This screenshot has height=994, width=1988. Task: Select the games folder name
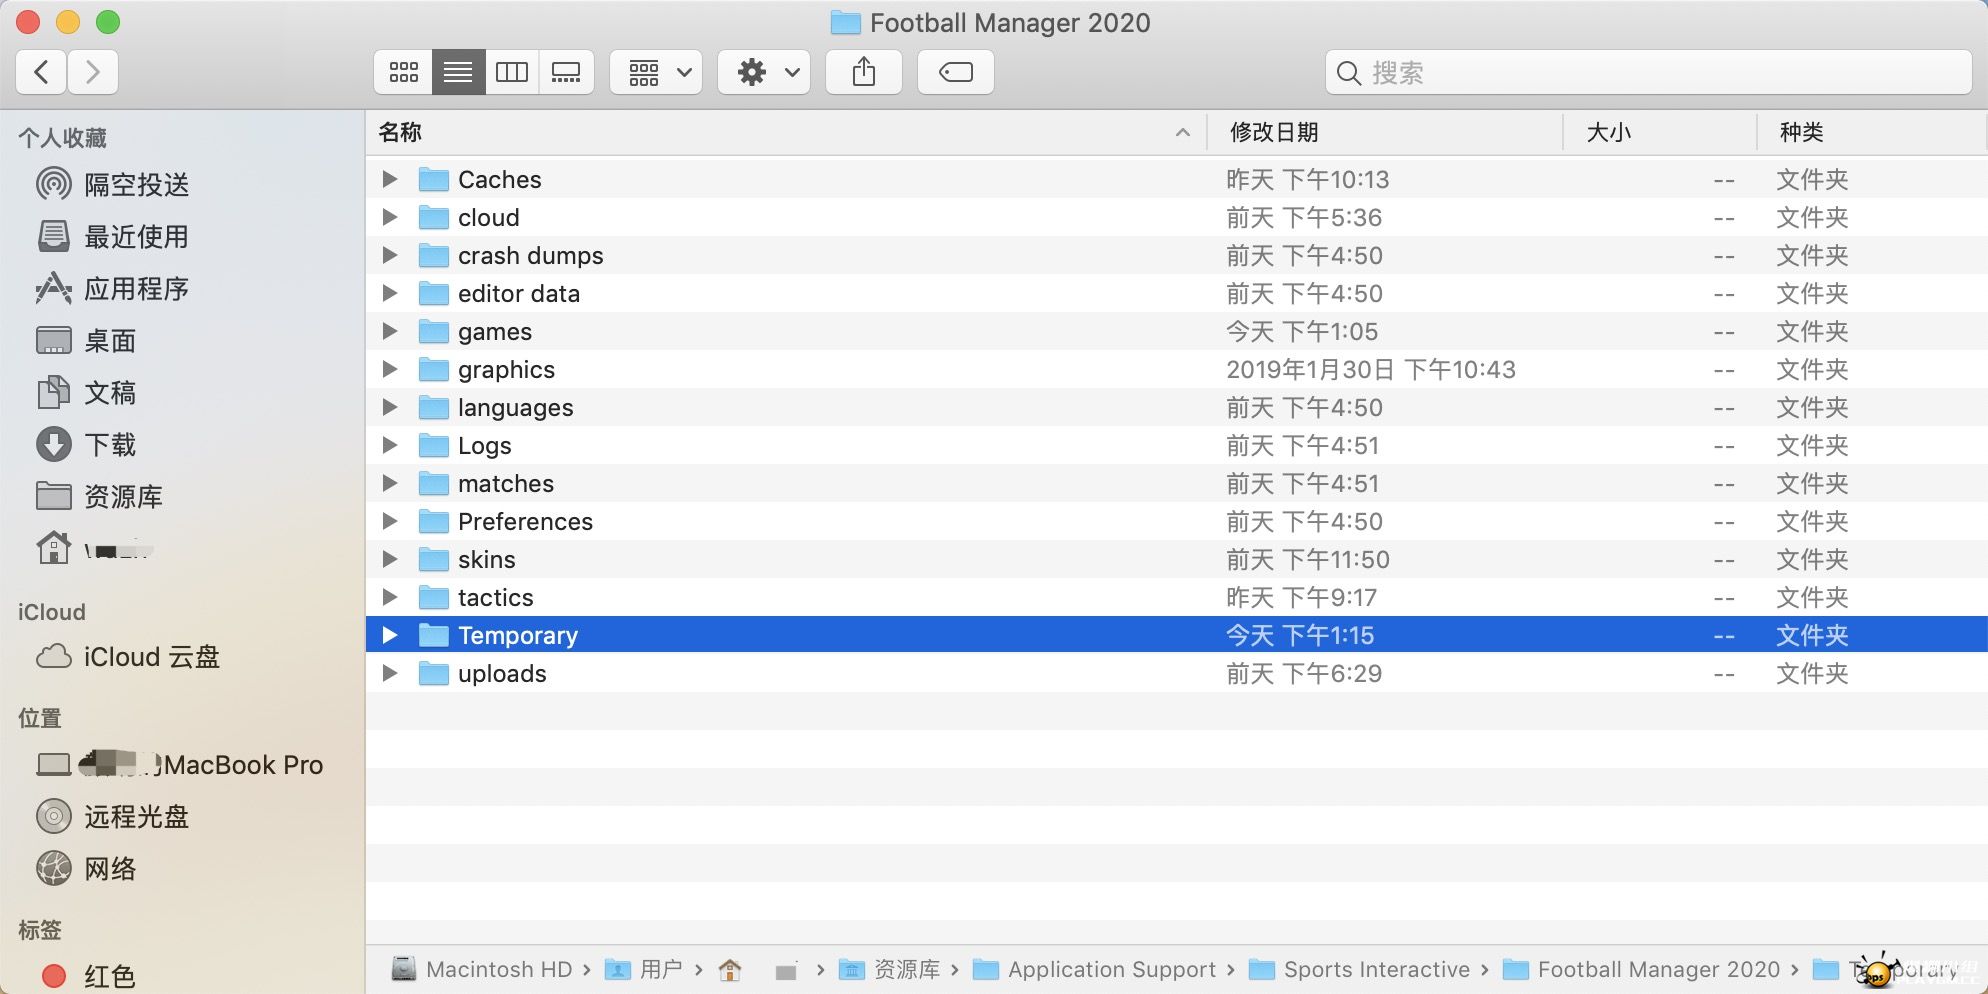click(x=495, y=332)
